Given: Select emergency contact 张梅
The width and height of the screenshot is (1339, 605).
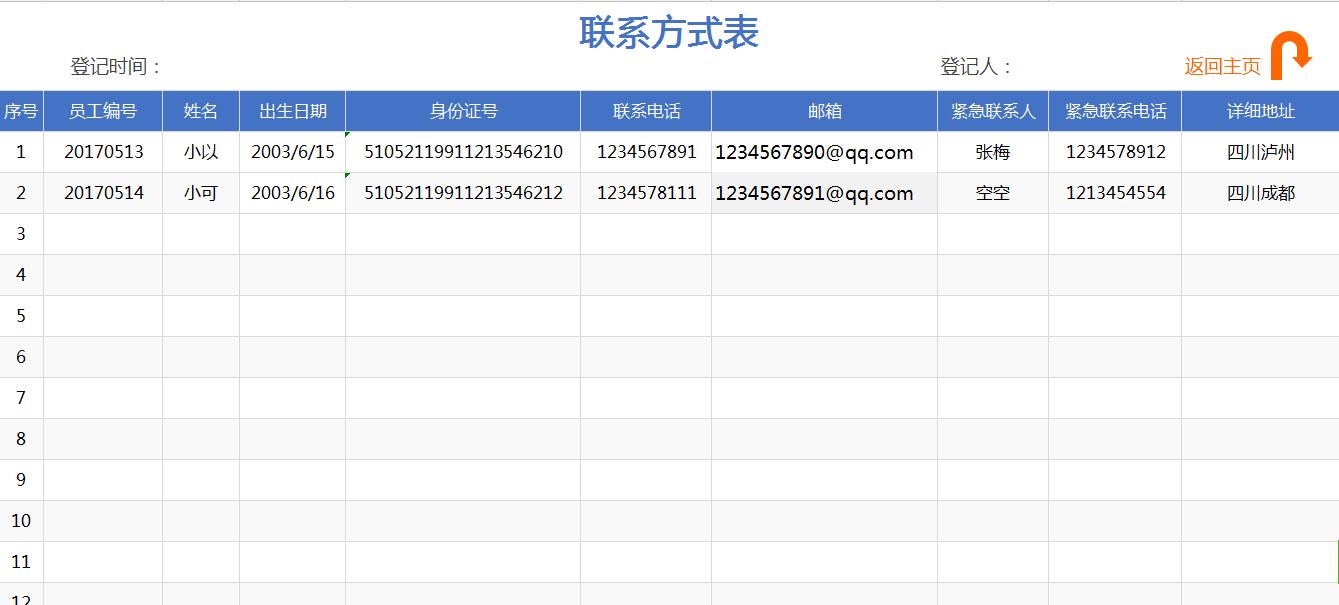Looking at the screenshot, I should tap(992, 152).
